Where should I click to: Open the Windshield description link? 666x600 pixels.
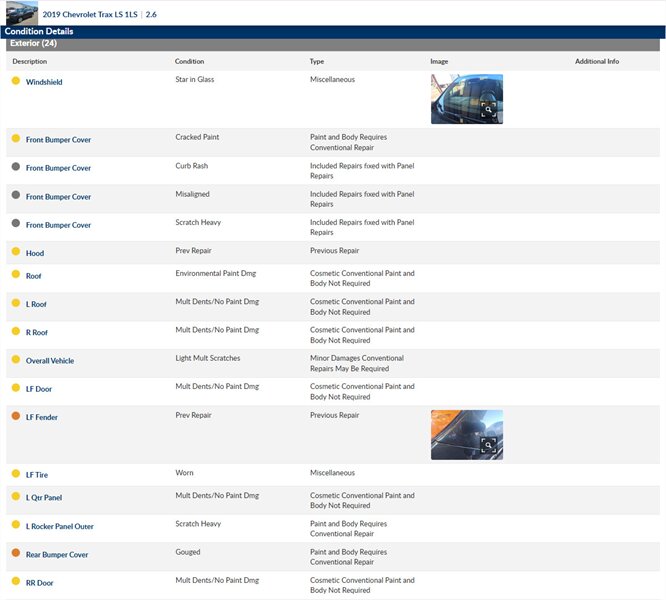tap(44, 82)
